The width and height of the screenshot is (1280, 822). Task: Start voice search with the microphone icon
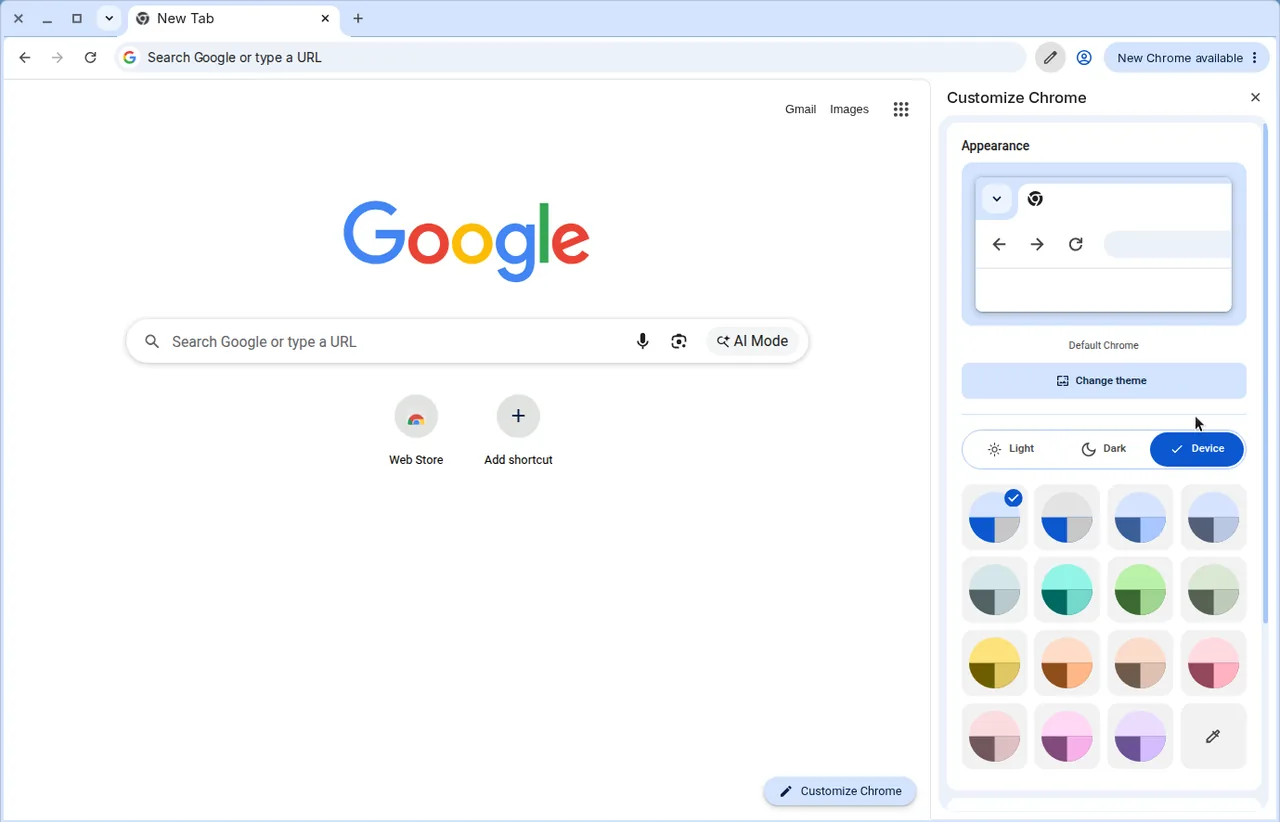(x=643, y=342)
